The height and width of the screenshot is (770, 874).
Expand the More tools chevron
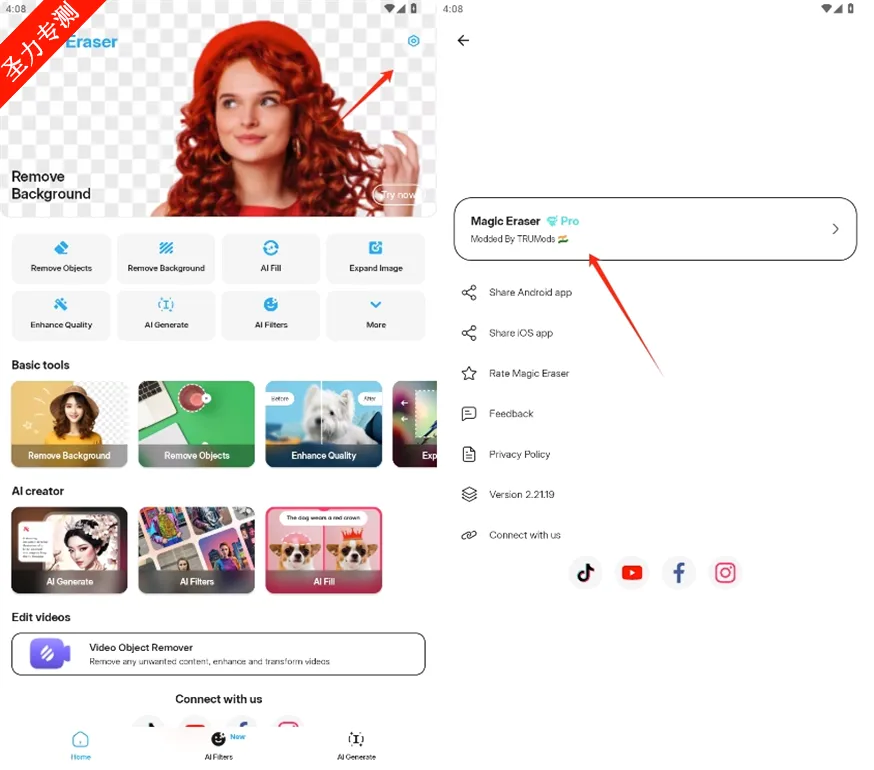tap(376, 304)
